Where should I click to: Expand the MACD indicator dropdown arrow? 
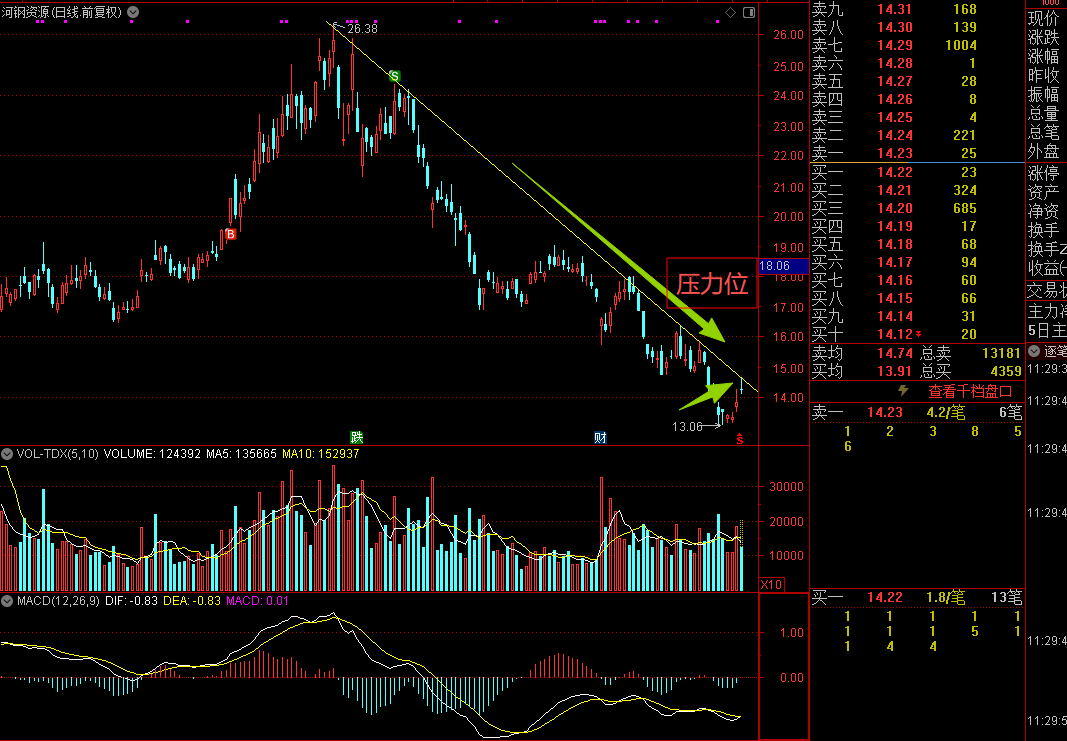click(7, 601)
